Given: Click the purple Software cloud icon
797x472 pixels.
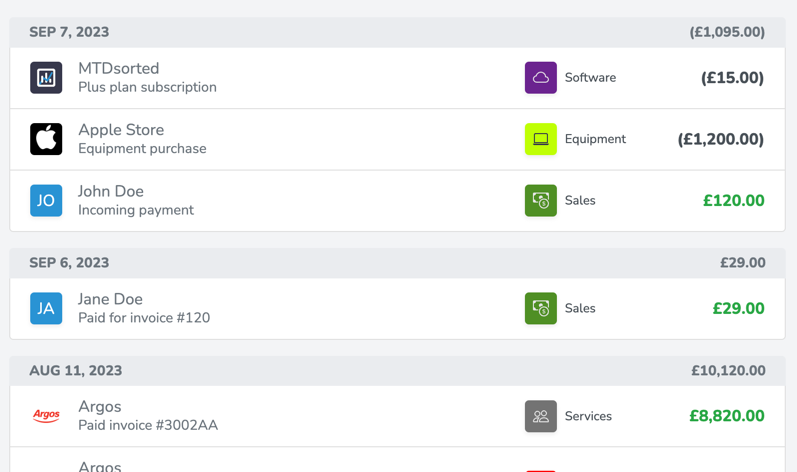Looking at the screenshot, I should pyautogui.click(x=541, y=78).
